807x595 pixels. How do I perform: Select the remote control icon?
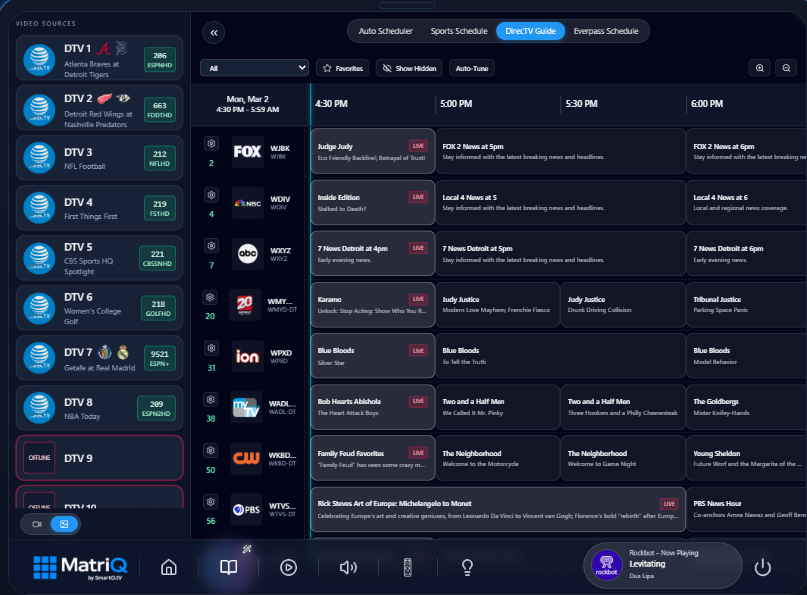pos(407,567)
